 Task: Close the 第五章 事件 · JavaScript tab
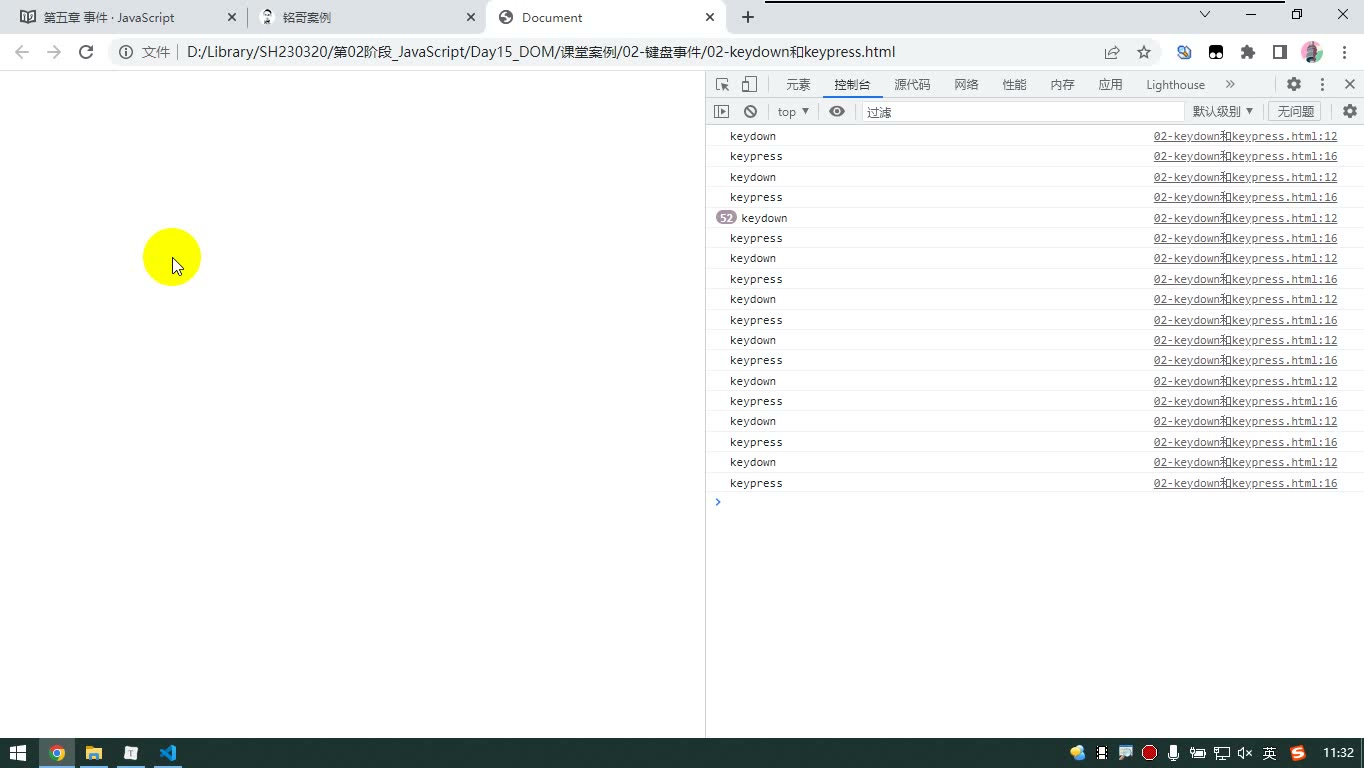click(232, 17)
